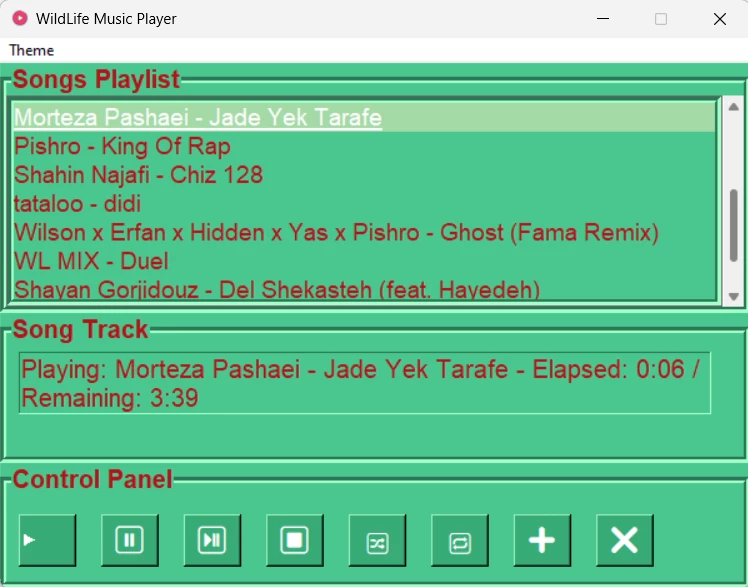Image resolution: width=748 pixels, height=587 pixels.
Task: Pause the current song
Action: pyautogui.click(x=129, y=541)
